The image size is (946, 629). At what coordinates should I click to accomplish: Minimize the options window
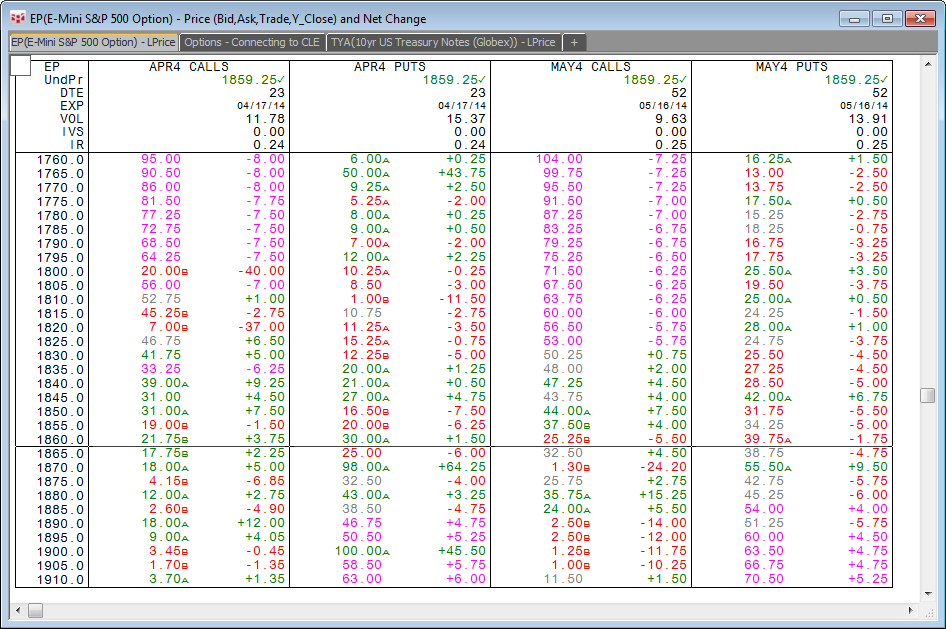854,18
